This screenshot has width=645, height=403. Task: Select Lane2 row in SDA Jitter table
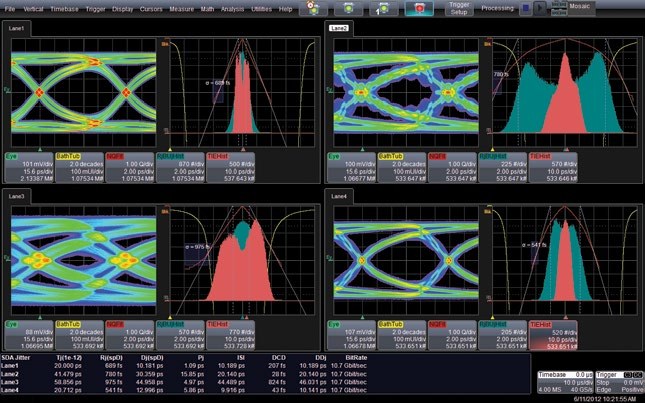tap(184, 374)
